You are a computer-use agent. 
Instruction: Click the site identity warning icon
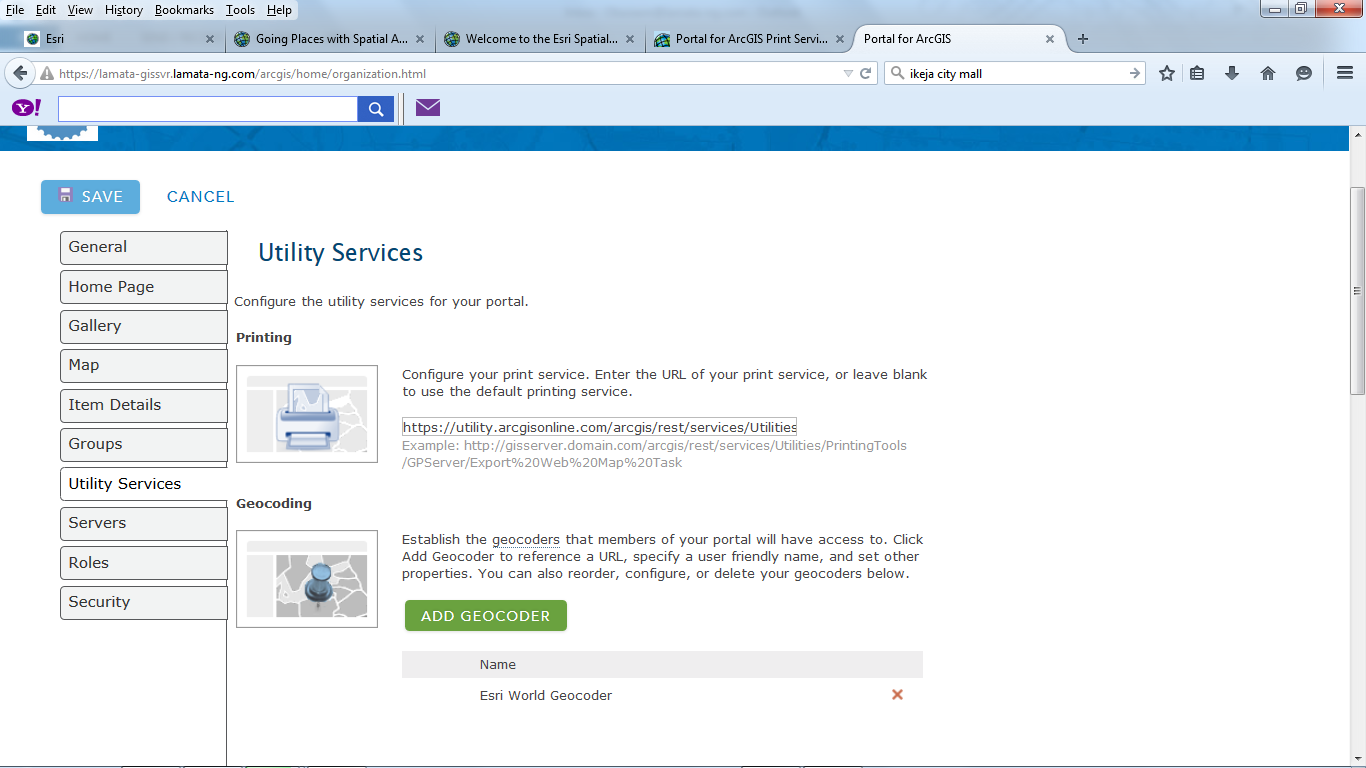coord(47,73)
